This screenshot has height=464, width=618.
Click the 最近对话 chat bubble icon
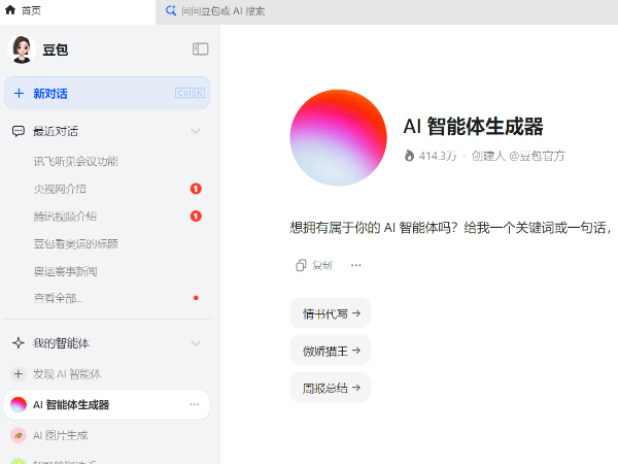coord(18,131)
